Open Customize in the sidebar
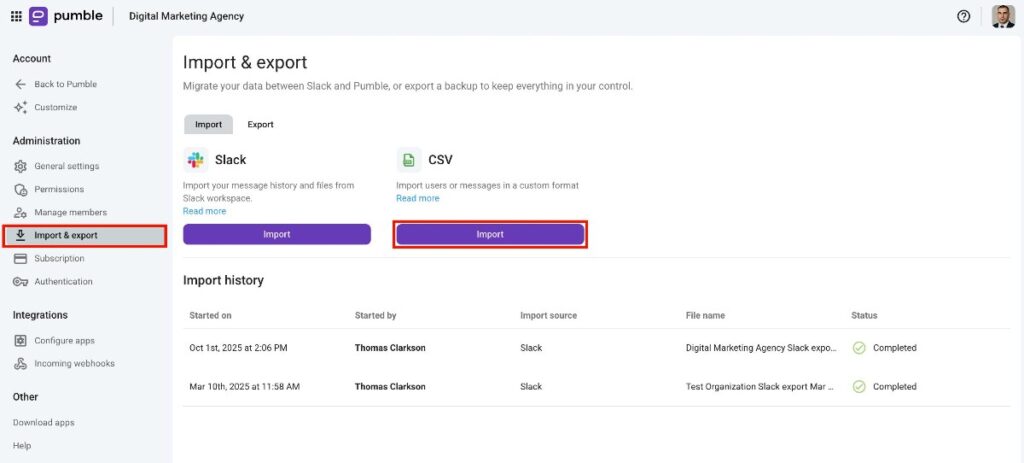 coord(56,107)
